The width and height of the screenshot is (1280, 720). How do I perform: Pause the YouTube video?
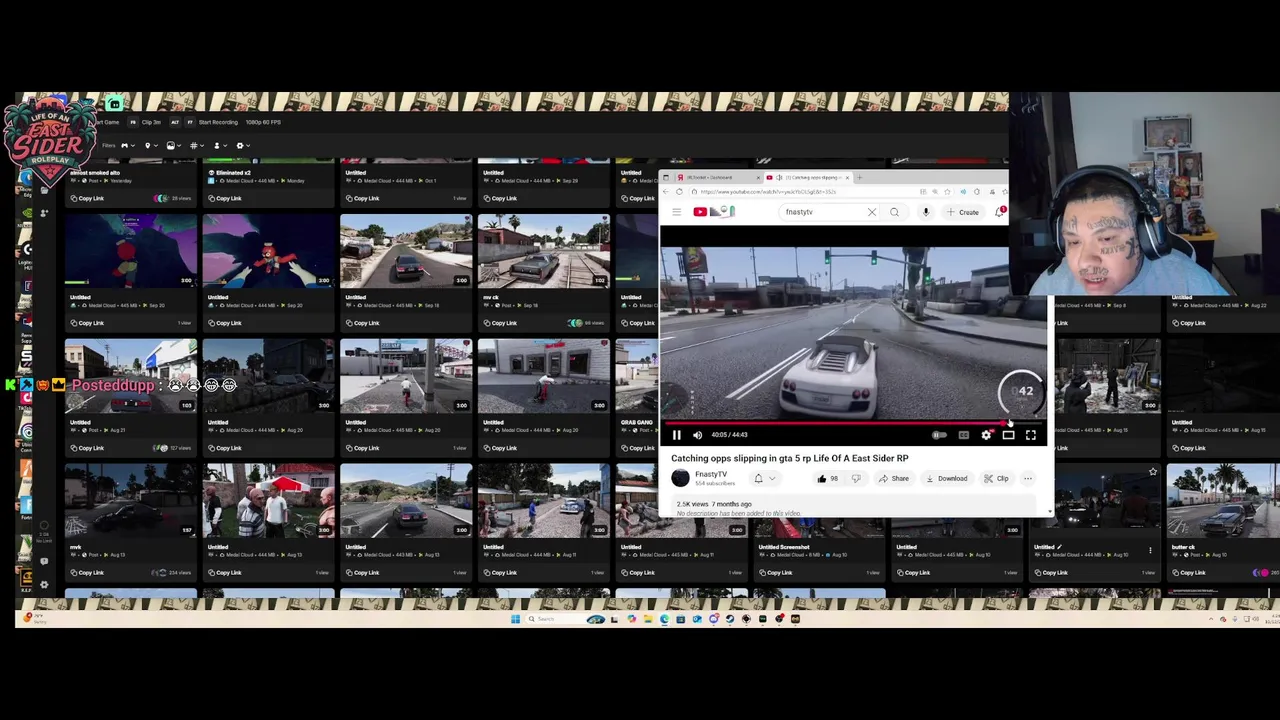677,435
